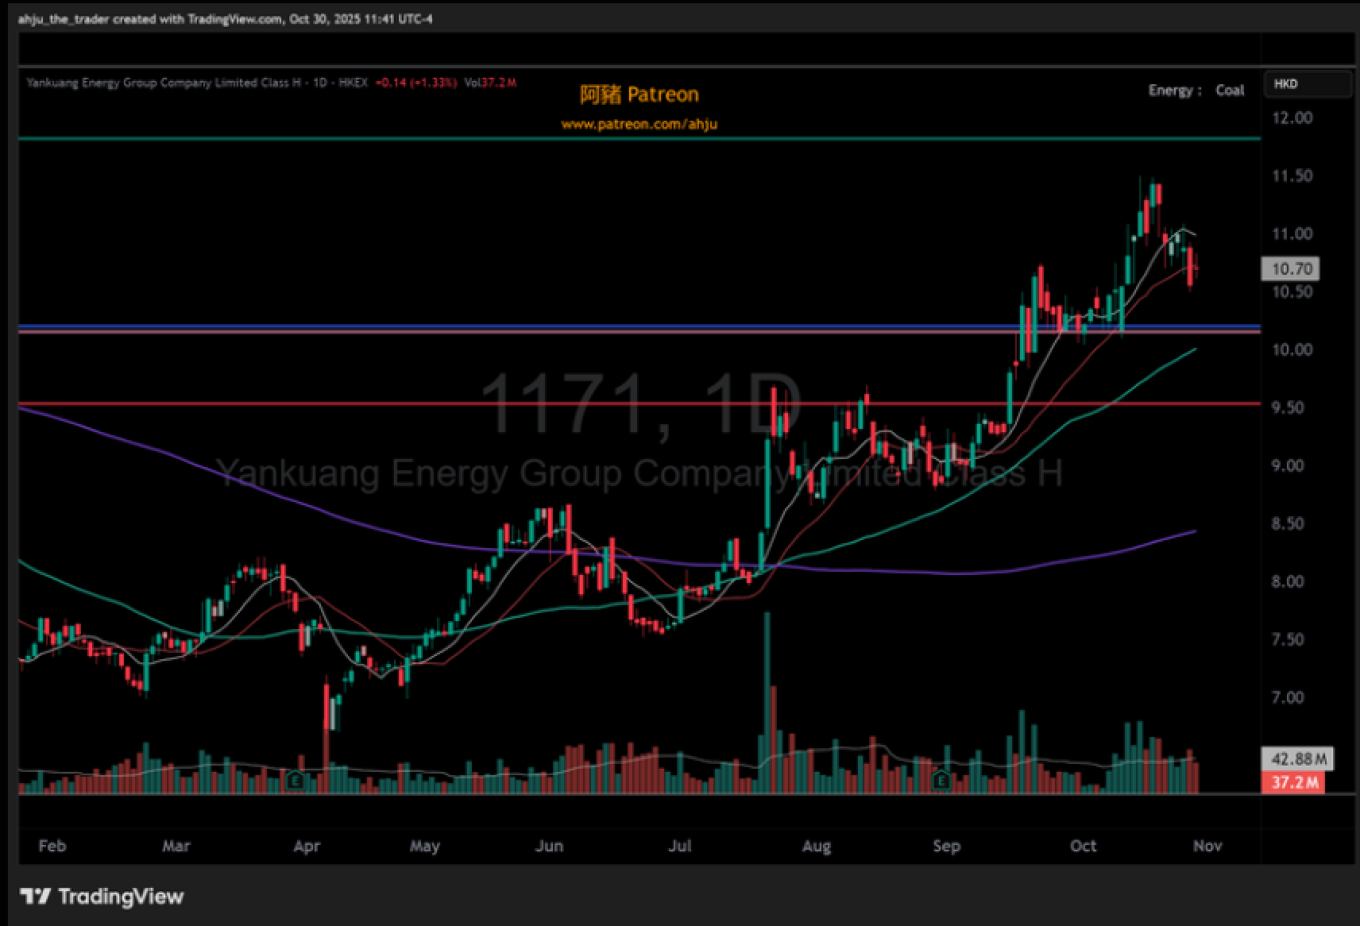Image resolution: width=1360 pixels, height=926 pixels.
Task: Click the Vol 37.2M indicator legend
Action: 490,83
